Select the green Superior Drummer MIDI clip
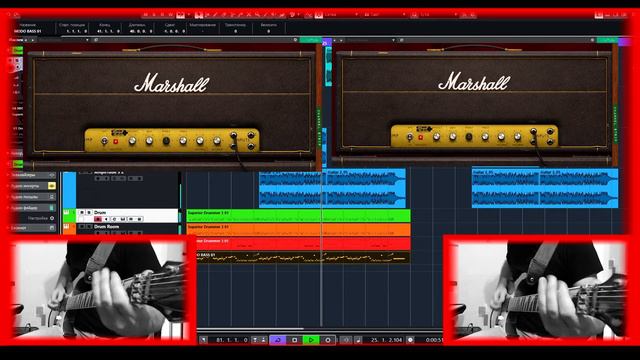 (298, 216)
